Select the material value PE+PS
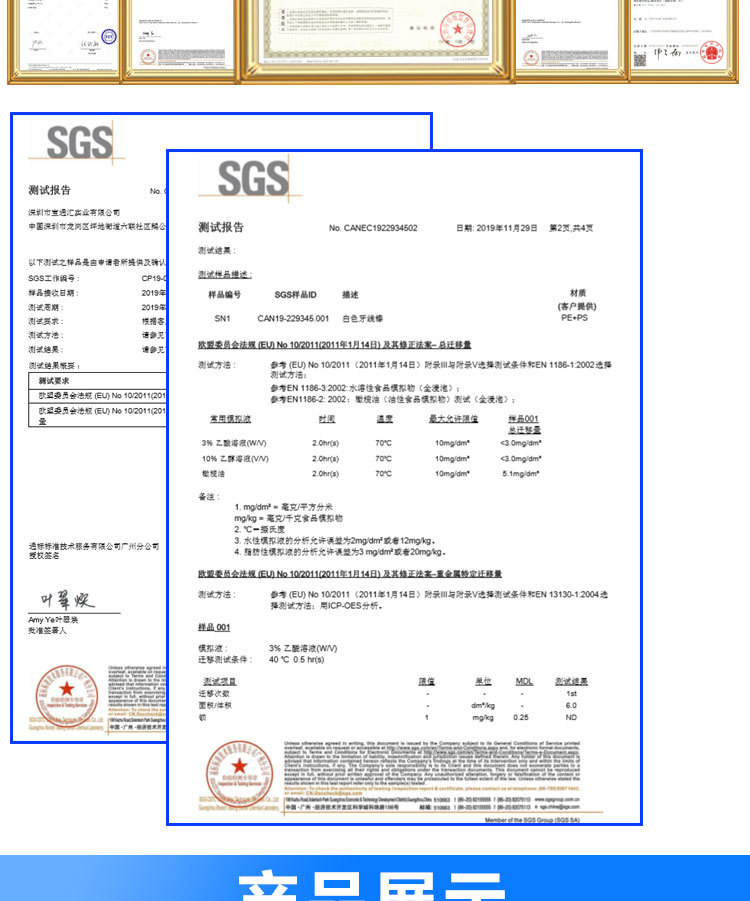The image size is (750, 901). pos(575,317)
